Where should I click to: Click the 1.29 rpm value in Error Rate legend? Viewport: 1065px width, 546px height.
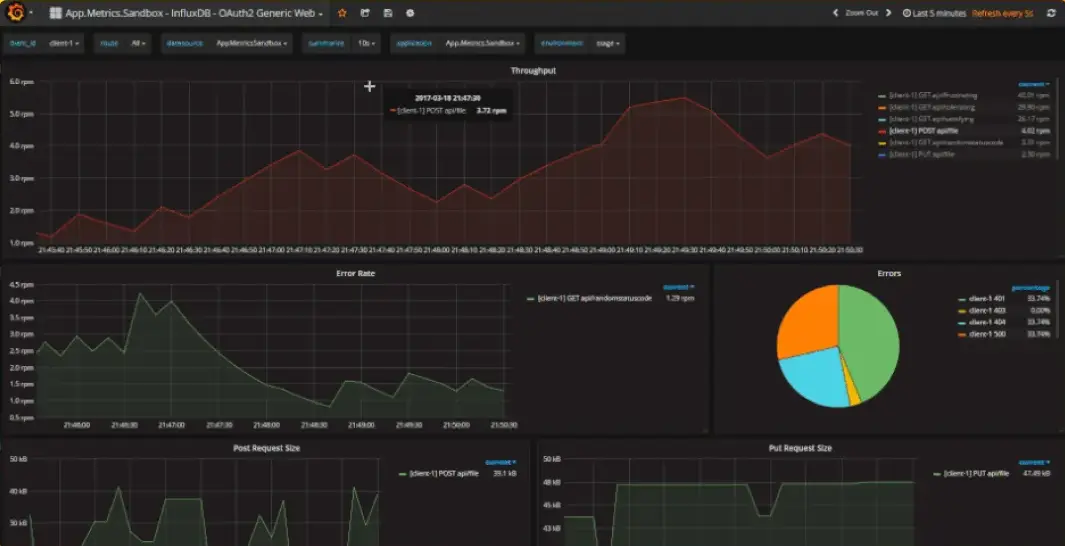(x=680, y=298)
